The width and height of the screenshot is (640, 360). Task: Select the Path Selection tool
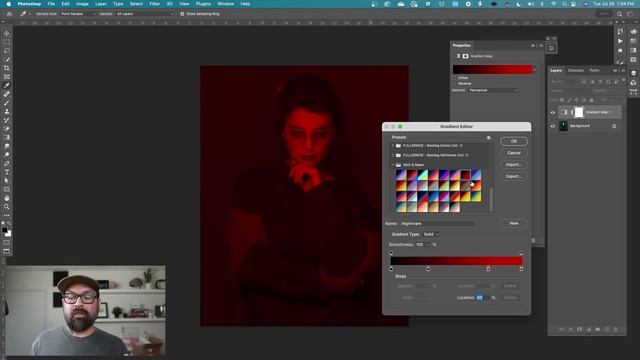pyautogui.click(x=7, y=180)
